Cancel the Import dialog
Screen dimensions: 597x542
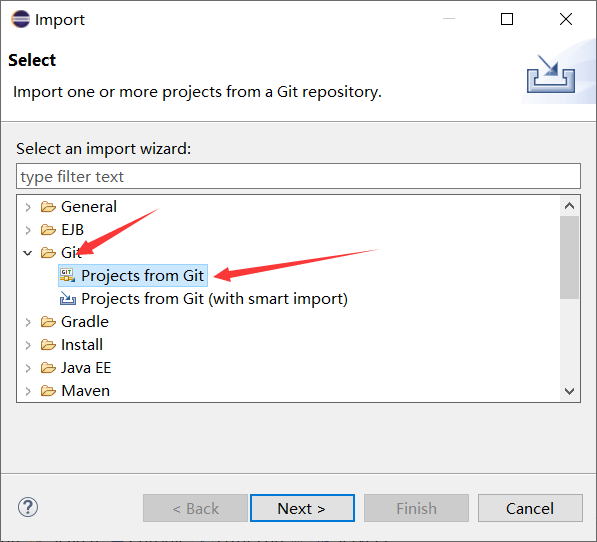point(530,508)
